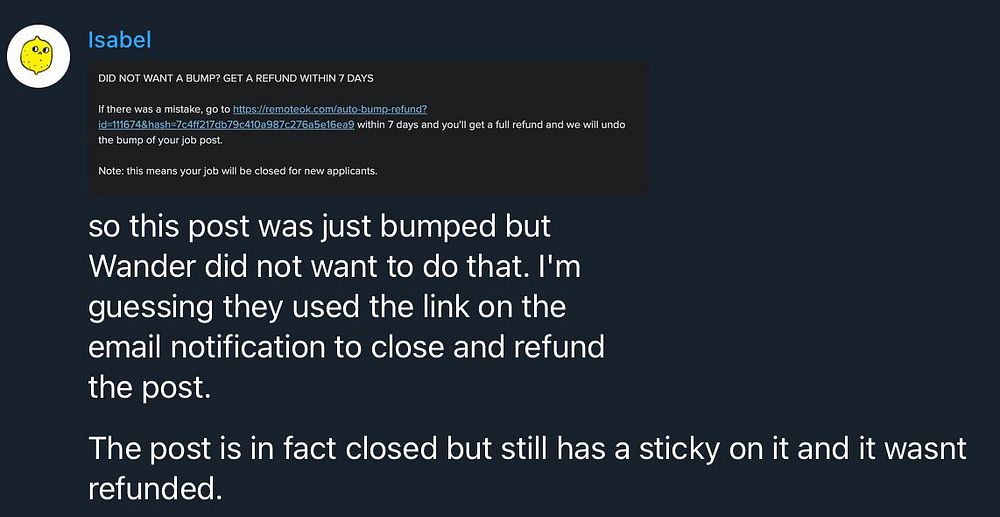The width and height of the screenshot is (1000, 517).
Task: Click the "the post." line ending the first paragraph
Action: pos(149,387)
